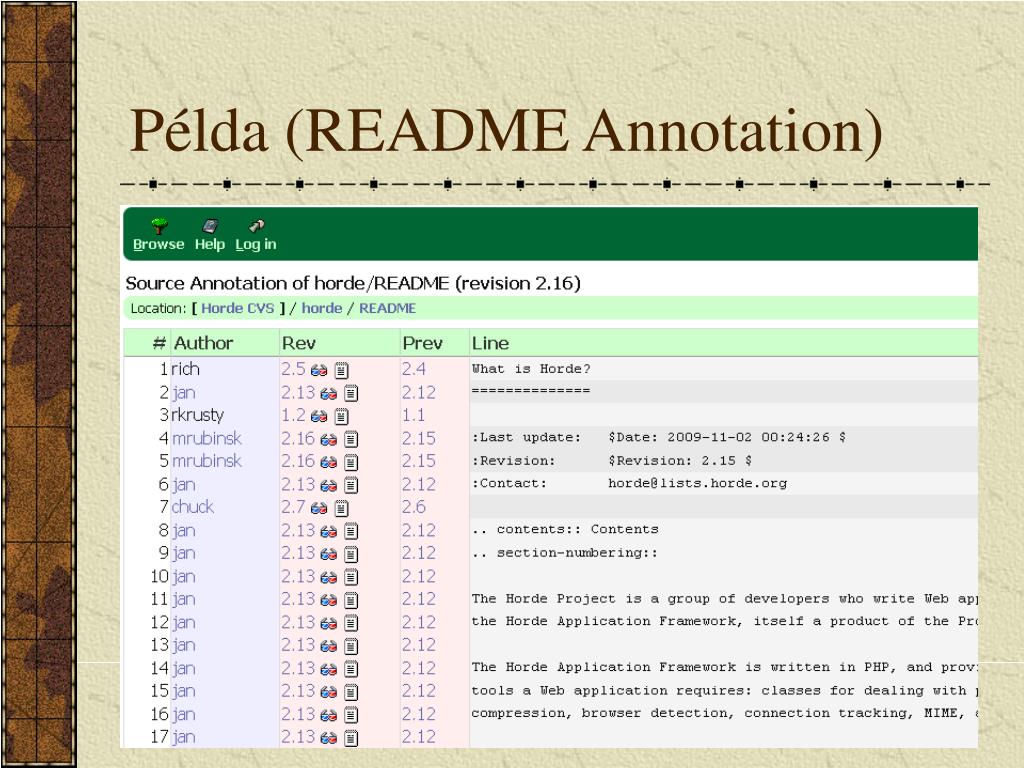The image size is (1024, 768).
Task: Click the horde@lists.horde.org contact text
Action: tap(697, 484)
